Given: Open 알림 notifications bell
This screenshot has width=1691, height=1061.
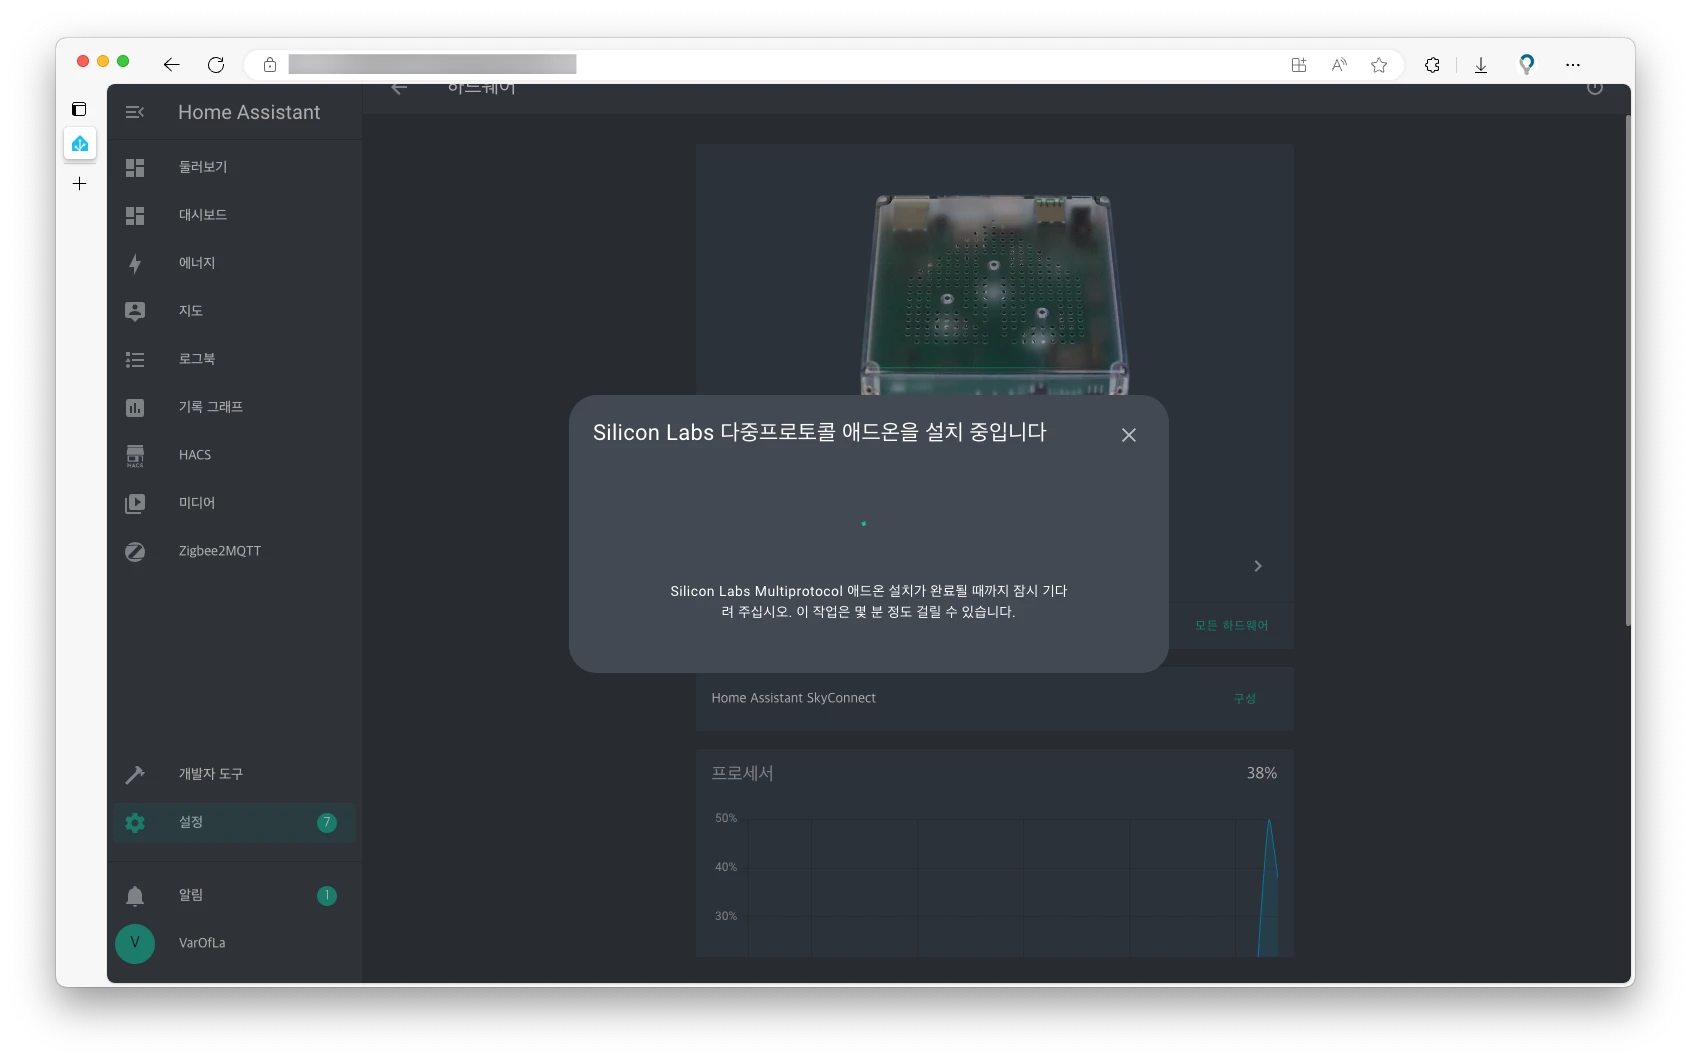Looking at the screenshot, I should tap(135, 895).
